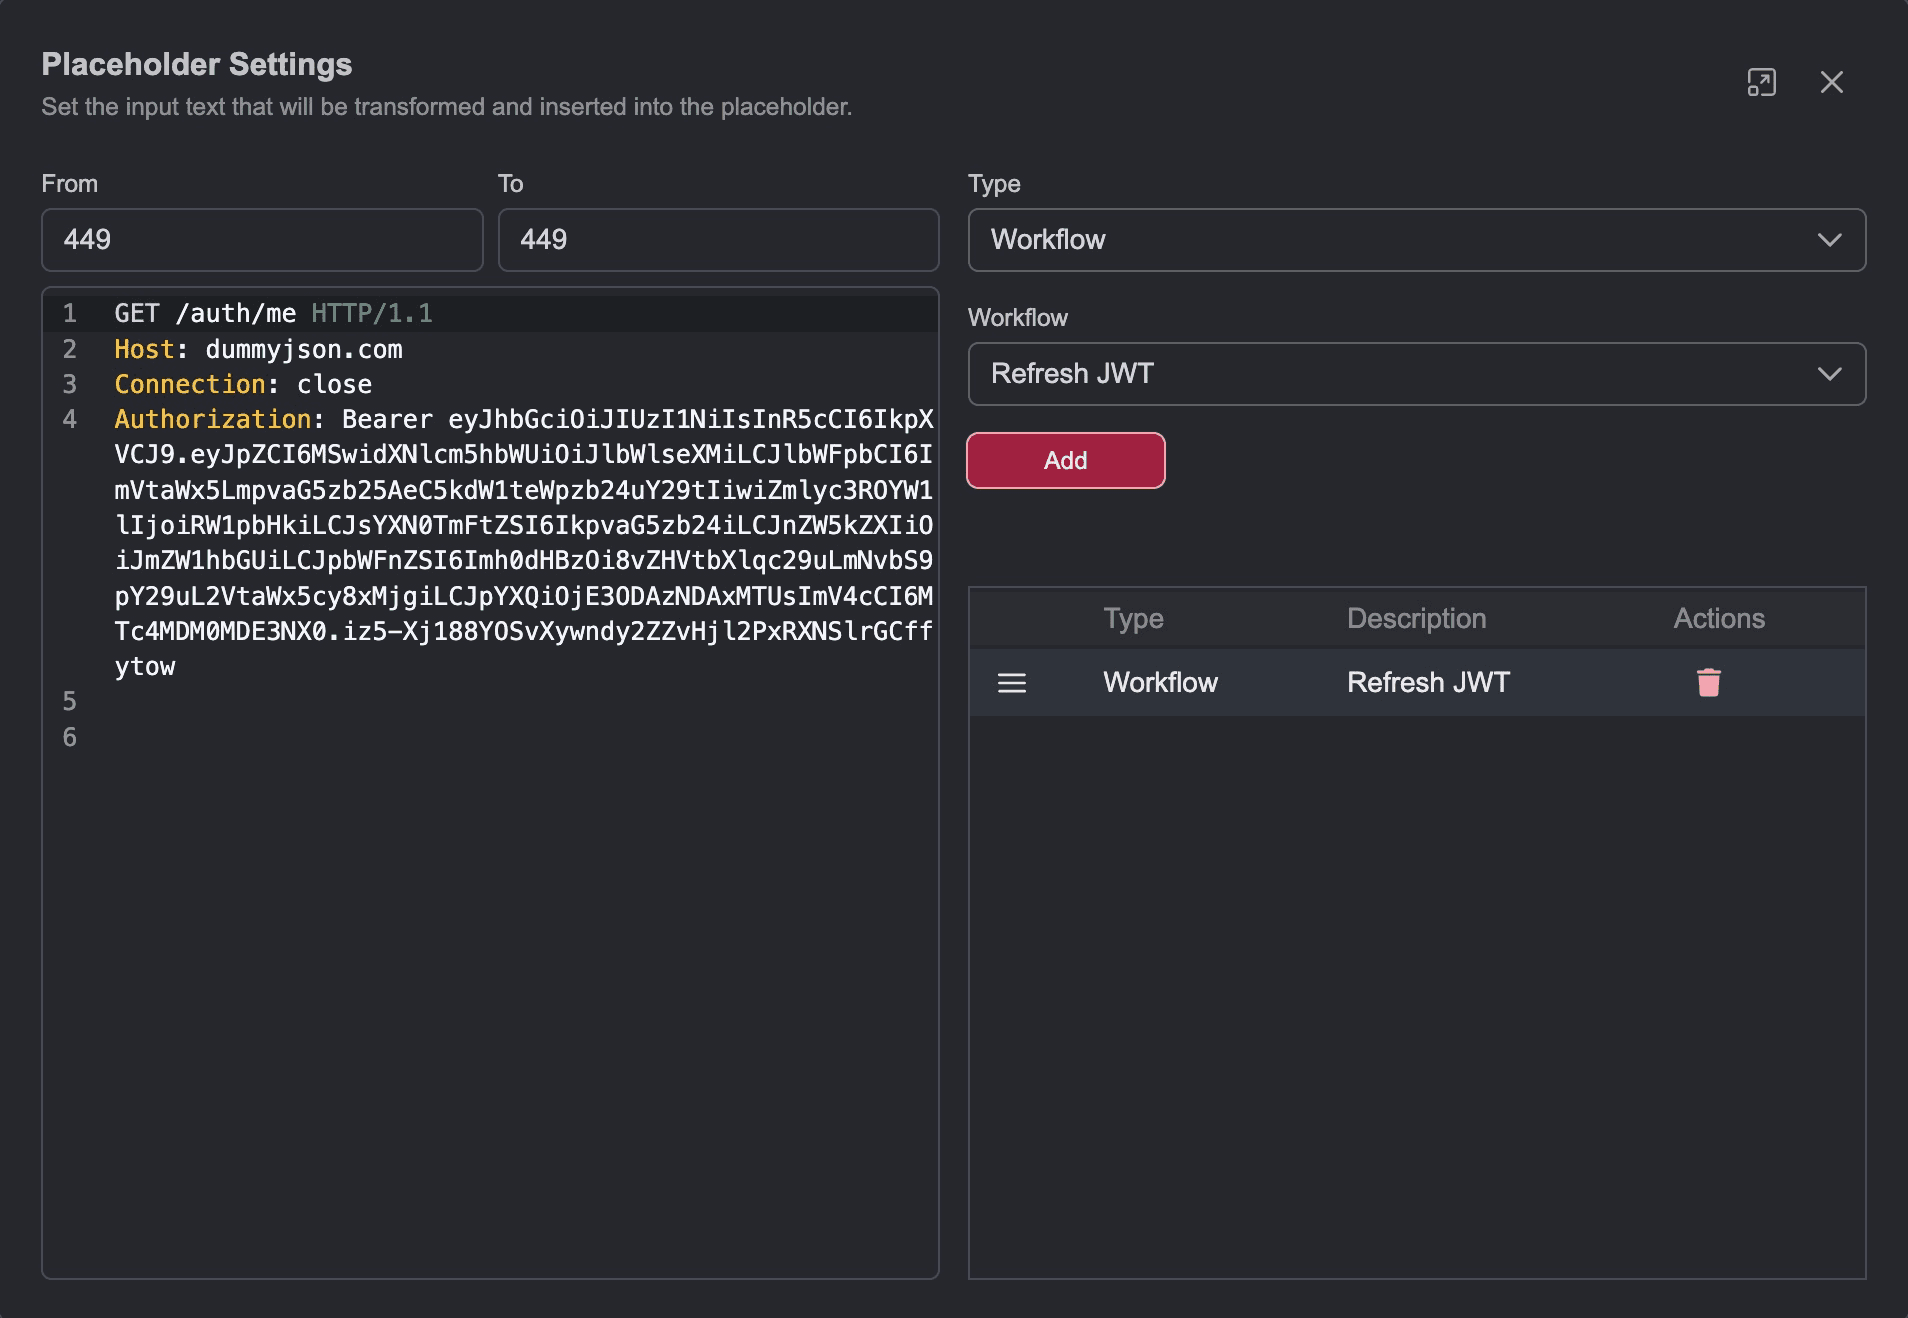
Task: Click the Host header line
Action: point(258,349)
